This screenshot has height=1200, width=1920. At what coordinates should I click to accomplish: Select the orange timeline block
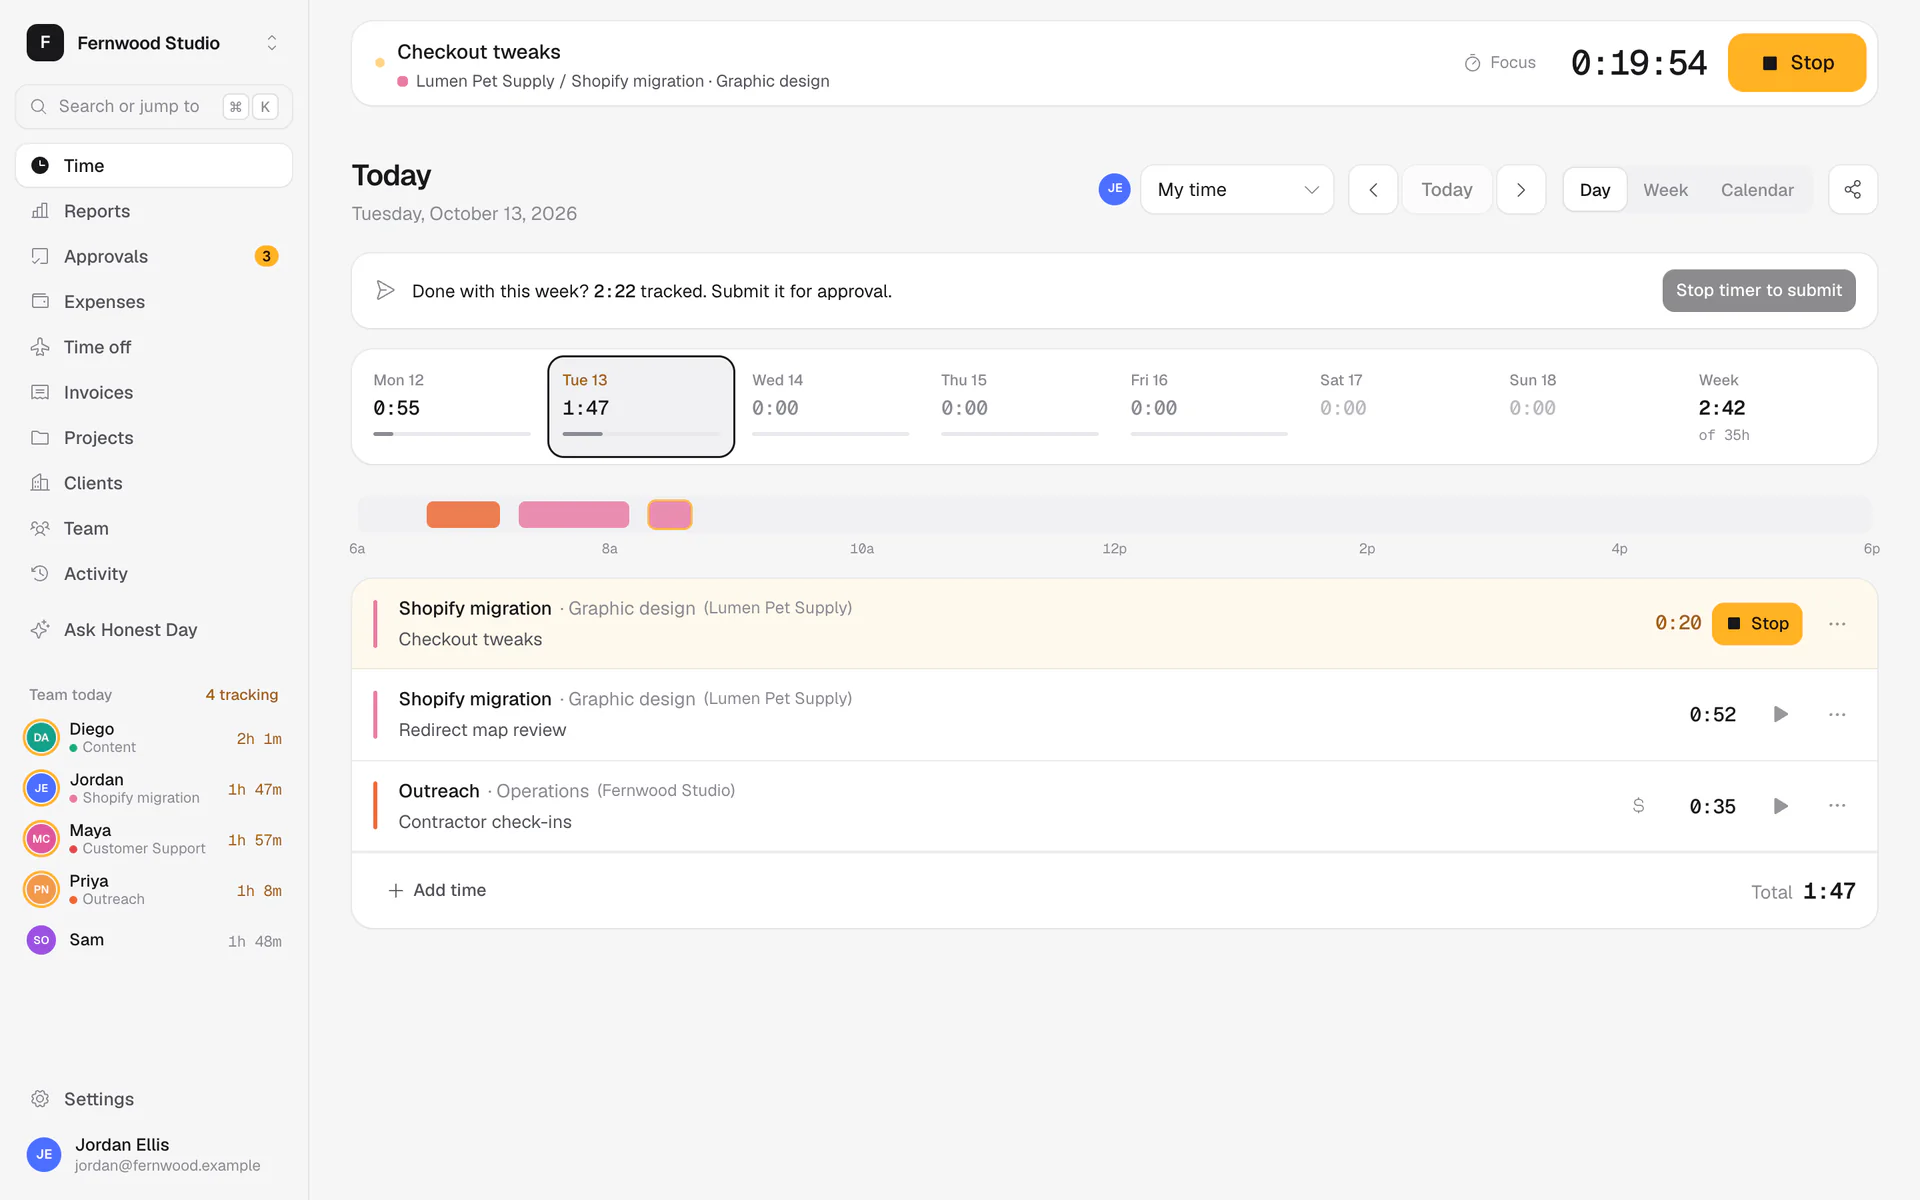(463, 515)
